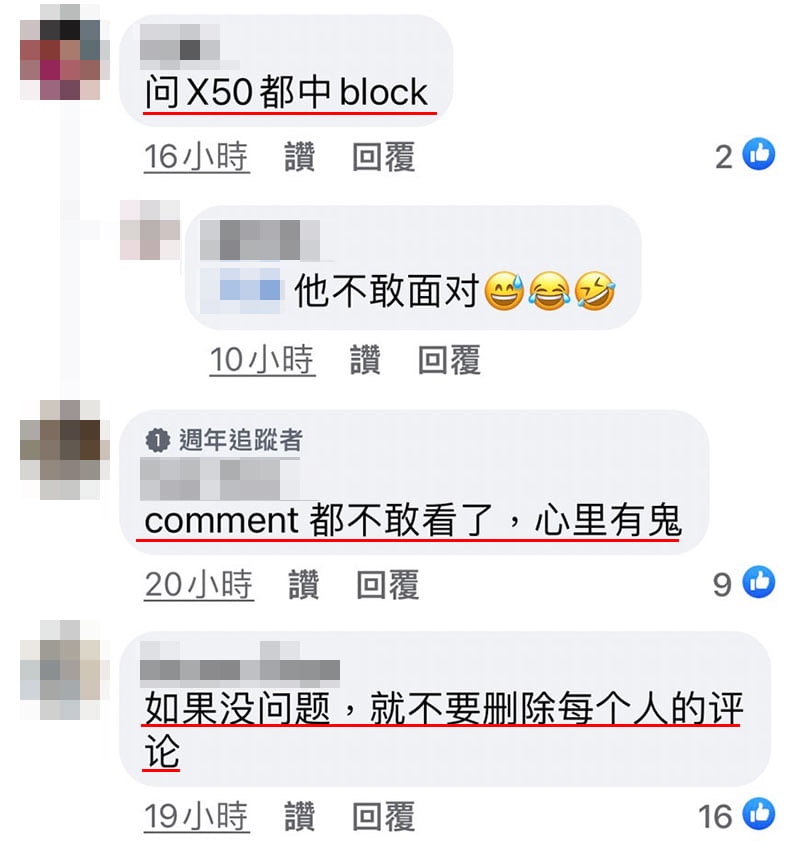Click the 週年追蹤者 anniversary badge icon
This screenshot has width=800, height=847.
158,440
